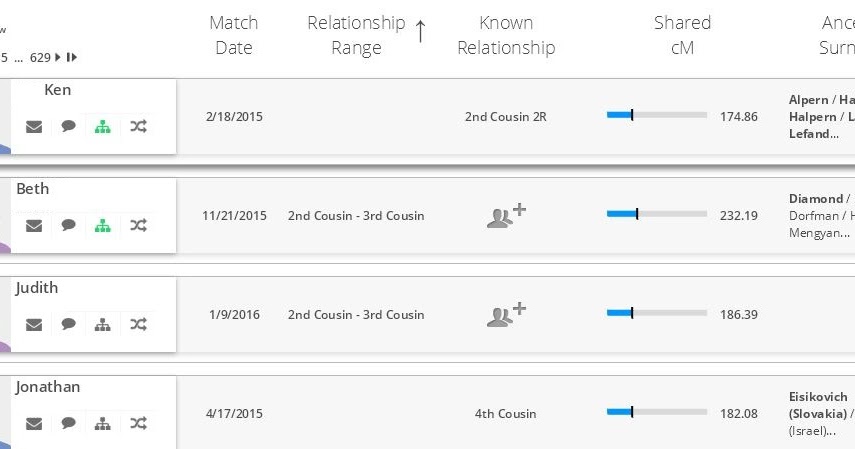The width and height of the screenshot is (855, 449).
Task: Click Jonathan's shuffle arrows icon
Action: [138, 423]
